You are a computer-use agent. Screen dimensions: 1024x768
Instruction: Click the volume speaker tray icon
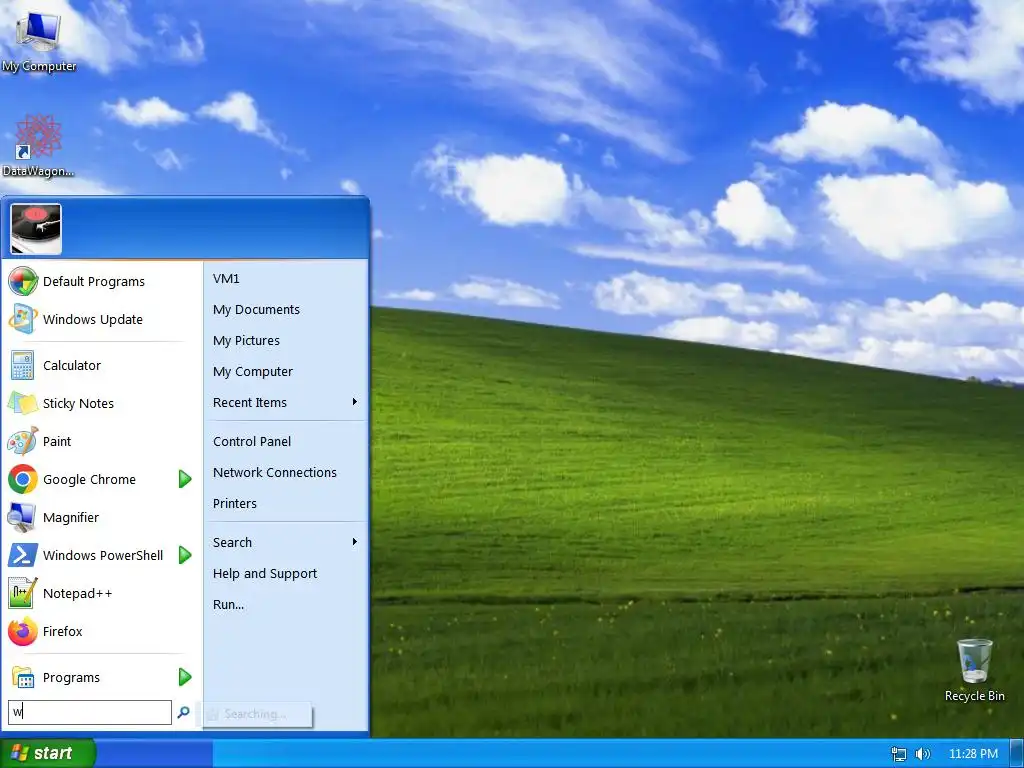[922, 754]
